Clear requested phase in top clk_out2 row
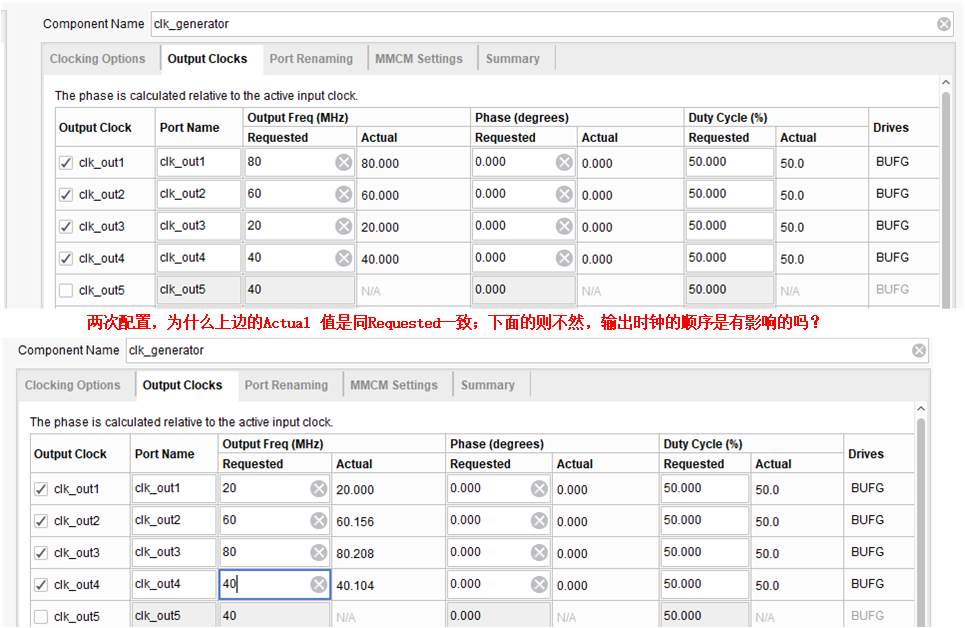The height and width of the screenshot is (628, 965). [564, 194]
